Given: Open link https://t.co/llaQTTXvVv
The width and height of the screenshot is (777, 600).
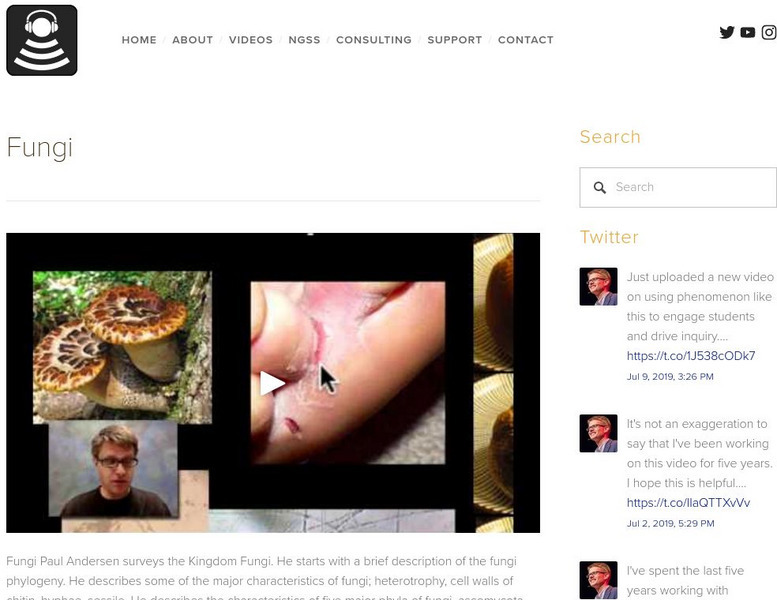Looking at the screenshot, I should 688,502.
